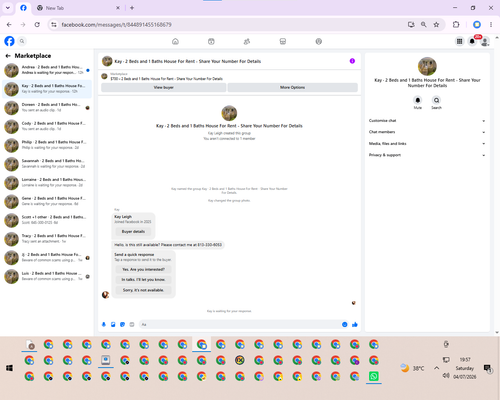This screenshot has height=400, width=500.
Task: Open Cody's conversation in the list
Action: point(47,126)
